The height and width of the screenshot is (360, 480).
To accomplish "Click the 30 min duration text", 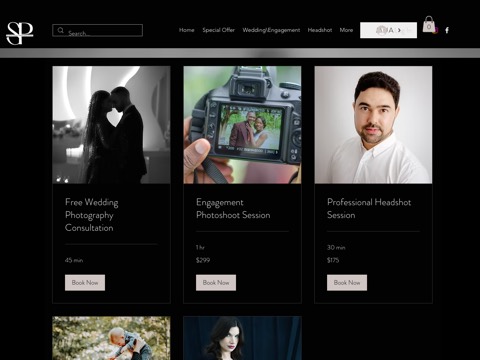I will point(336,247).
